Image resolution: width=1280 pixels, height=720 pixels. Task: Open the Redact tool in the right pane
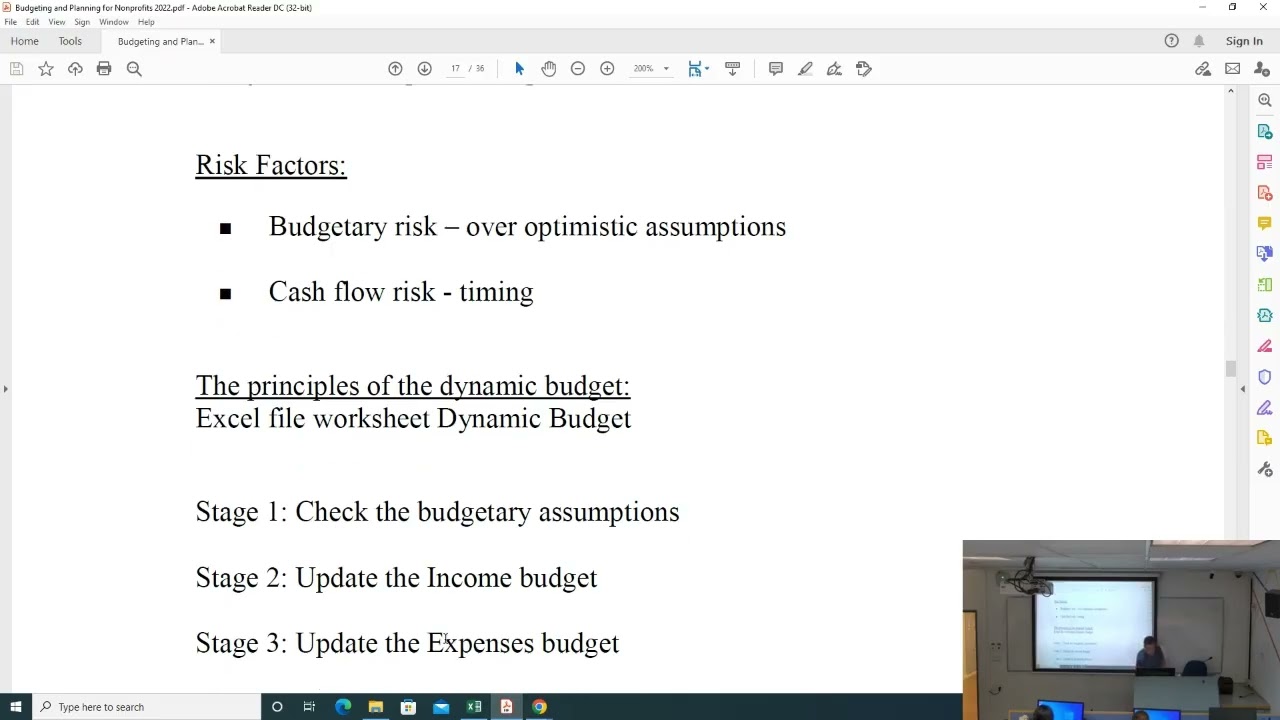(x=1265, y=346)
